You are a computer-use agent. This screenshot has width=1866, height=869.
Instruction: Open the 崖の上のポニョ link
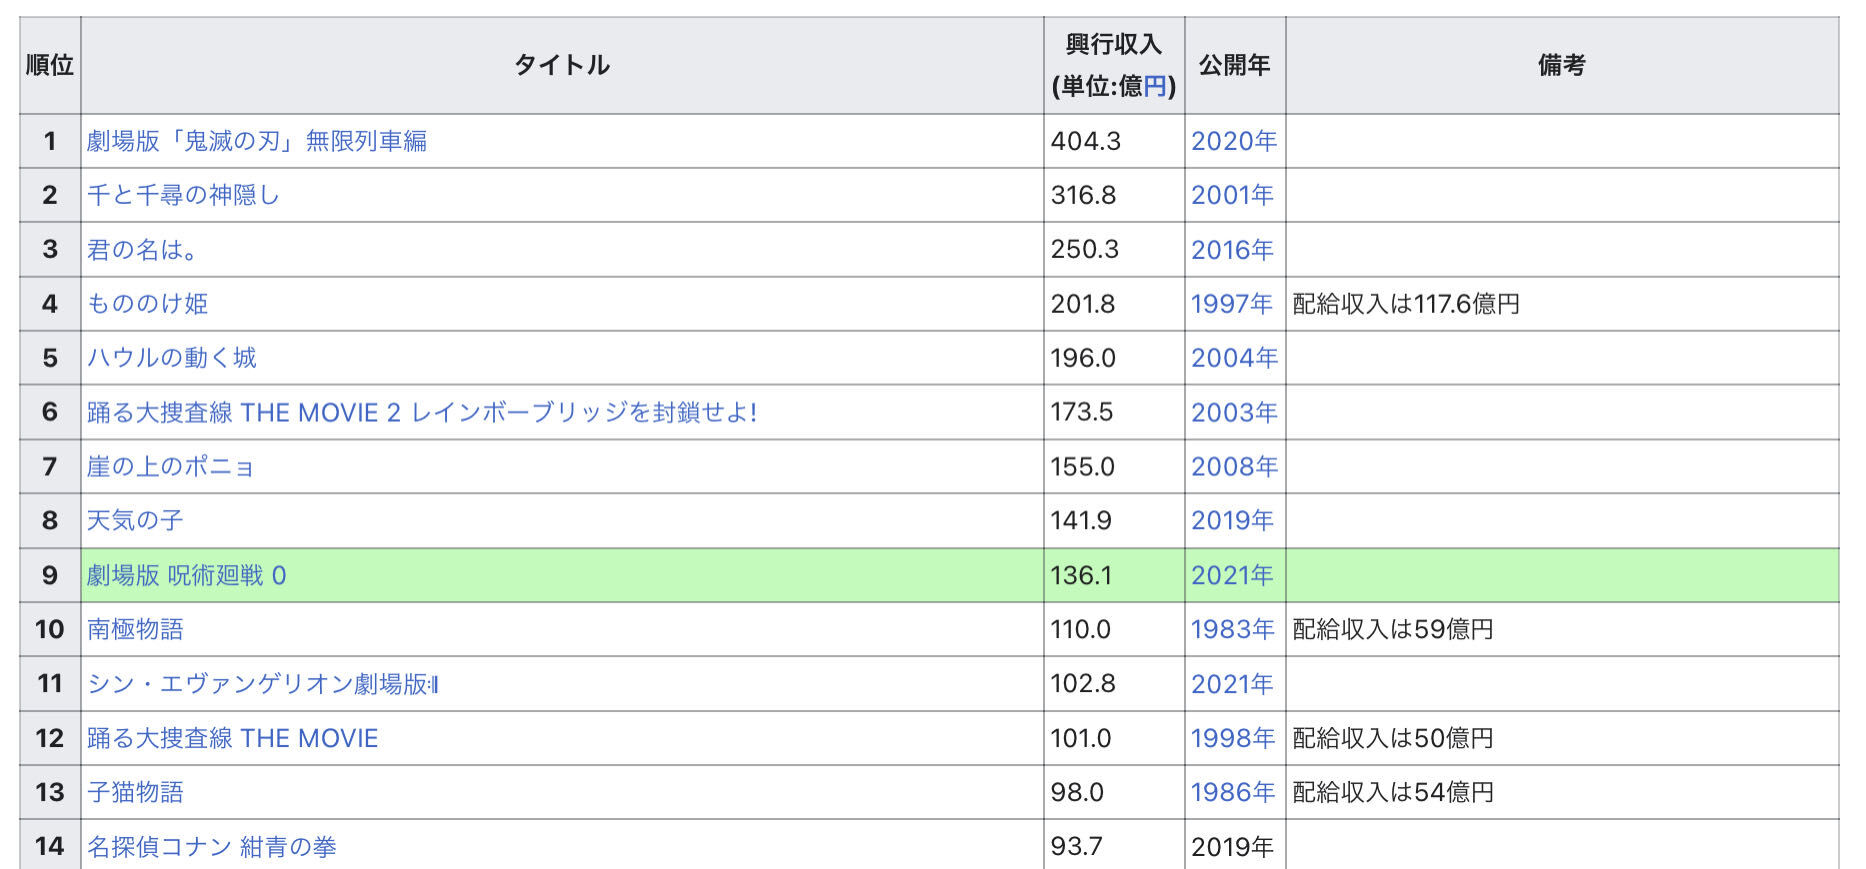click(171, 467)
